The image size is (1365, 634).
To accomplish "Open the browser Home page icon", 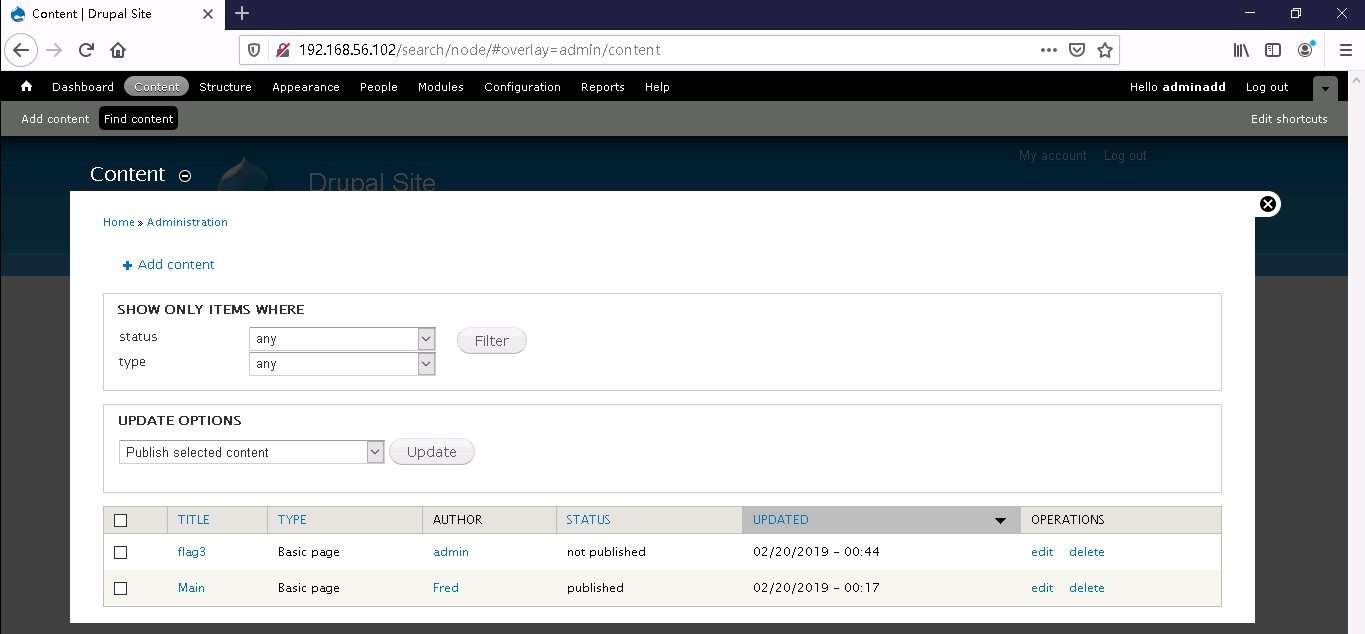I will pos(118,50).
